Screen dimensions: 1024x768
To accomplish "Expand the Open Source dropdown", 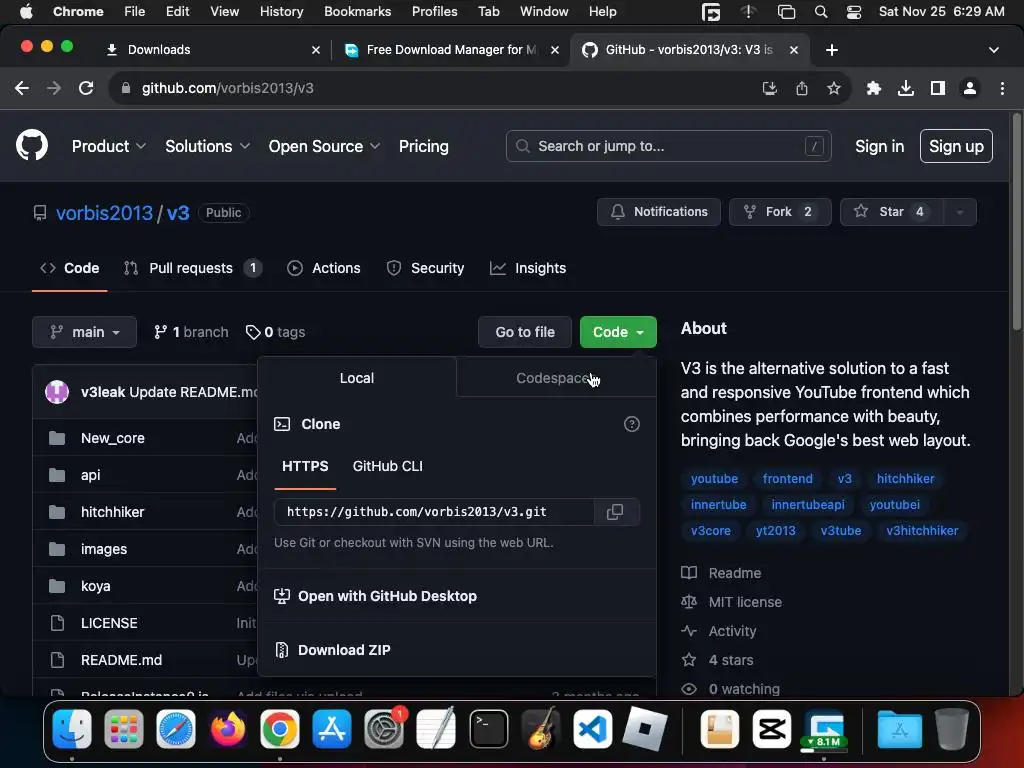I will click(324, 146).
